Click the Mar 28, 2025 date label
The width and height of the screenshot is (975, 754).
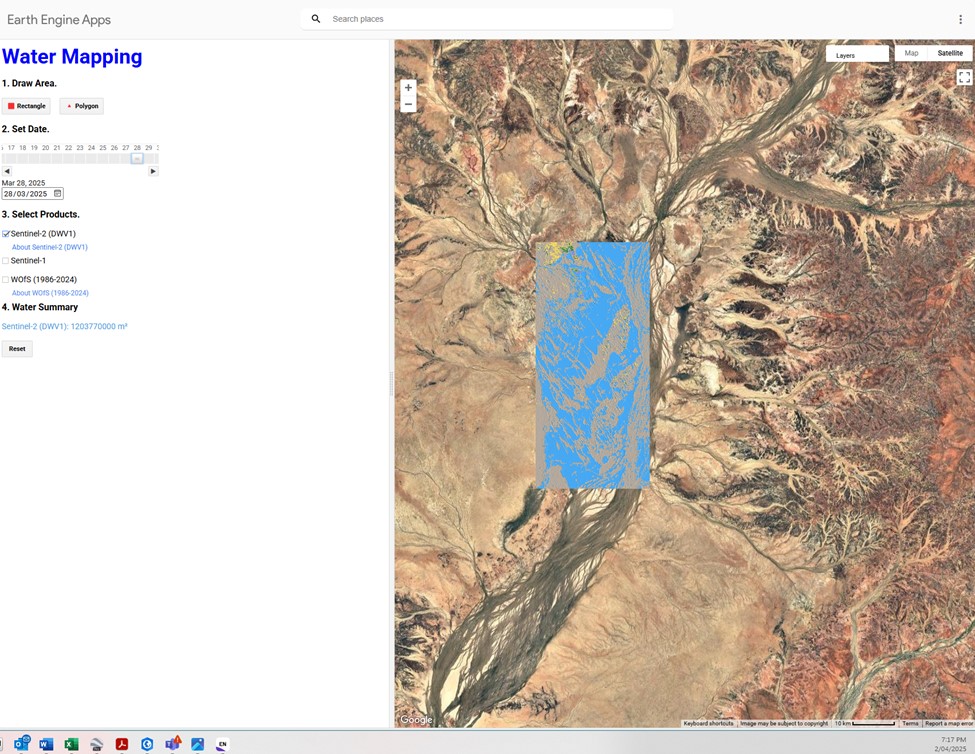pyautogui.click(x=24, y=183)
